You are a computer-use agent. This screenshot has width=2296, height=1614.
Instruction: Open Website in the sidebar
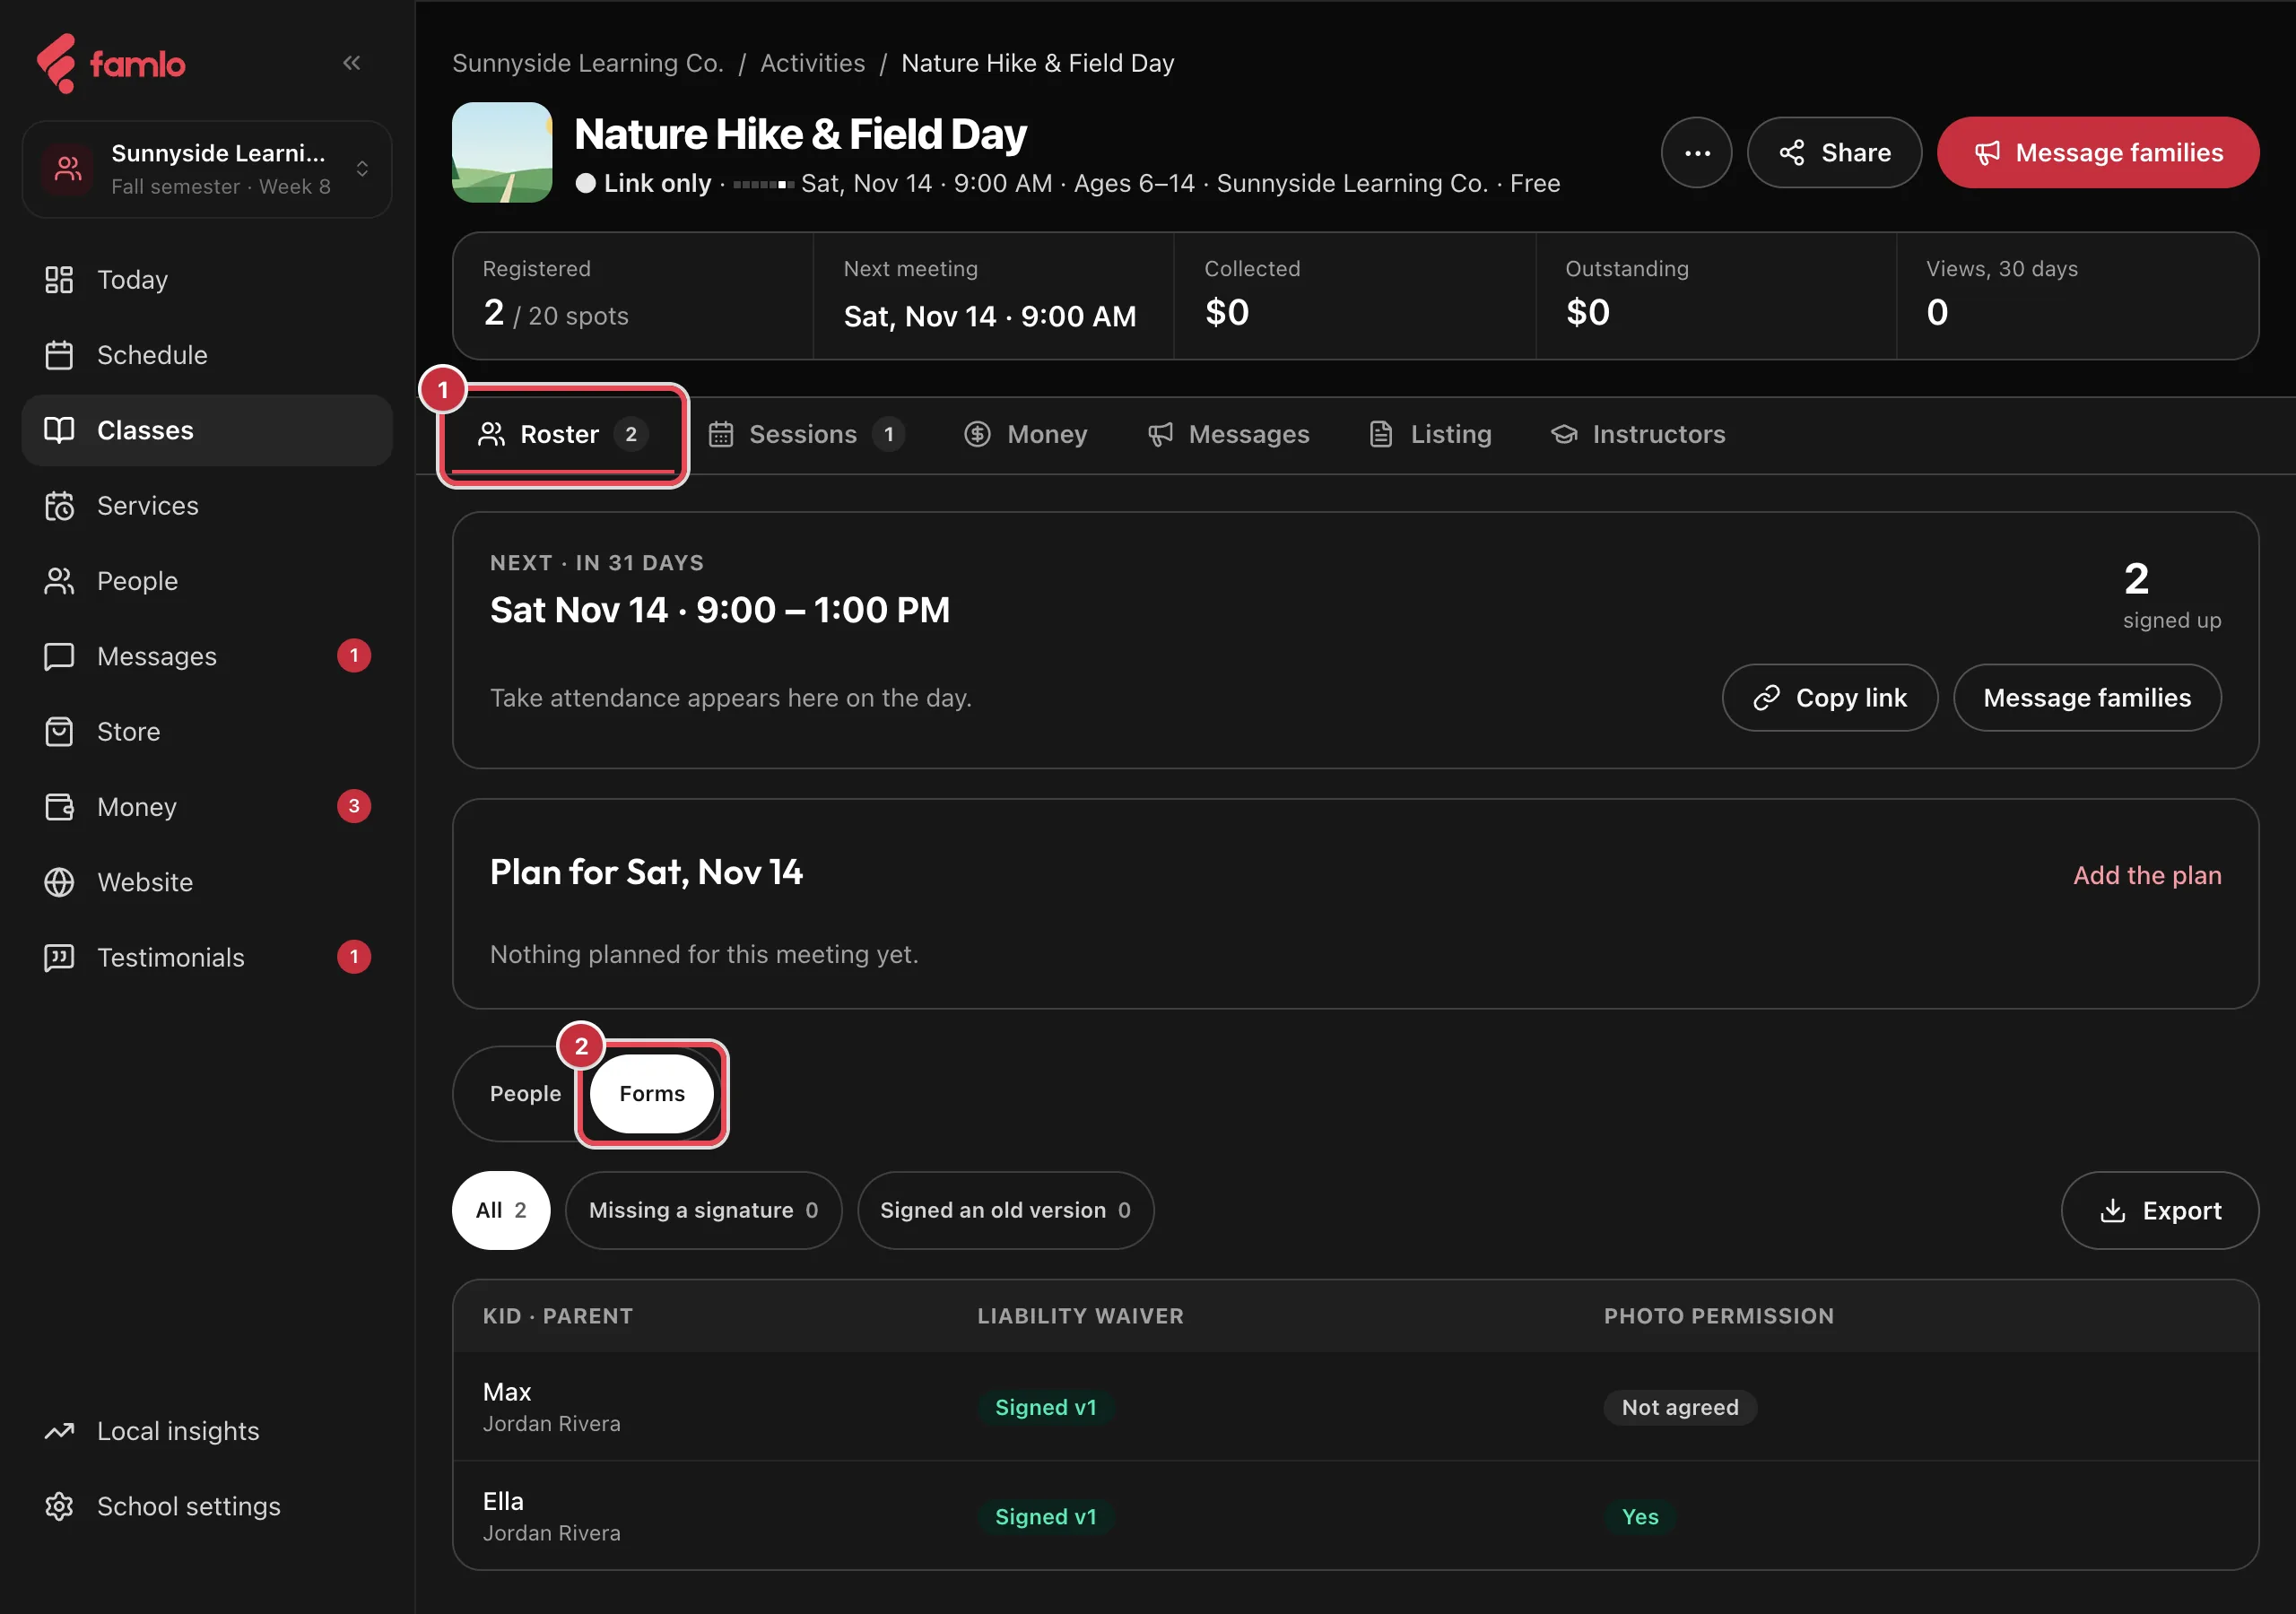tap(207, 882)
